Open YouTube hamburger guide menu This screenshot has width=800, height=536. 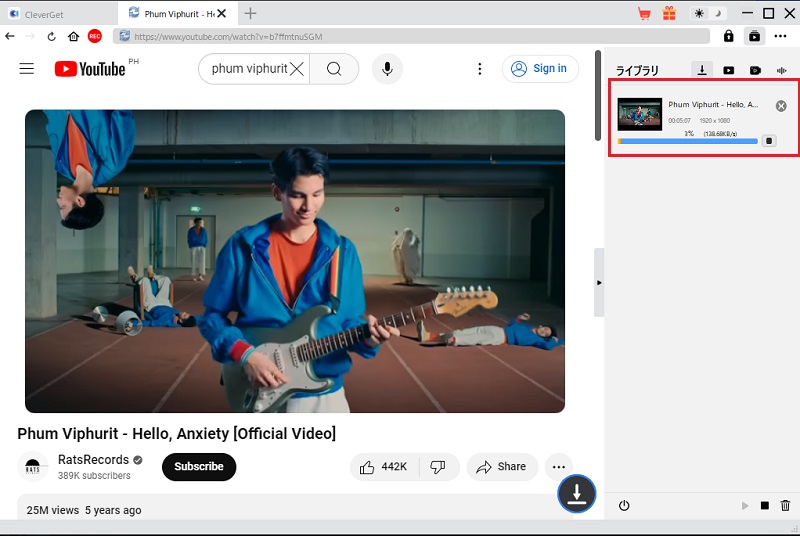tap(27, 68)
